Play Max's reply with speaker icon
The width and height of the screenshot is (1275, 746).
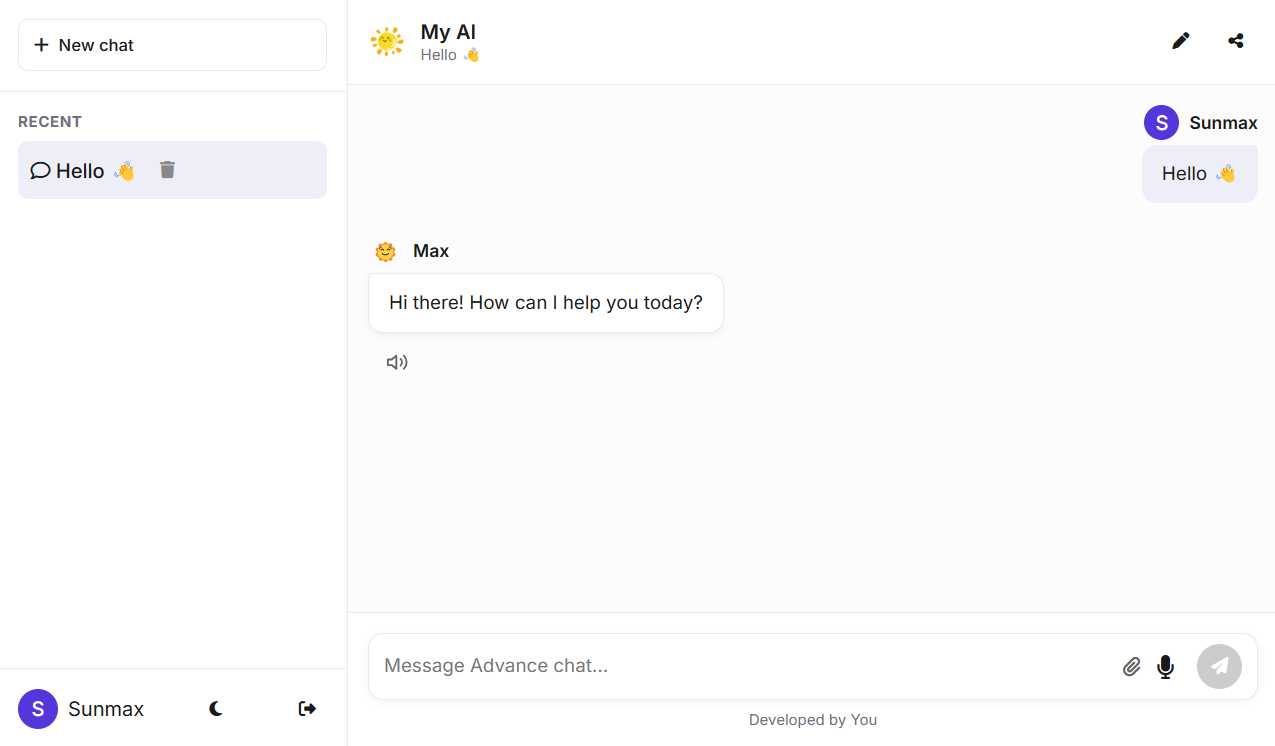[397, 362]
